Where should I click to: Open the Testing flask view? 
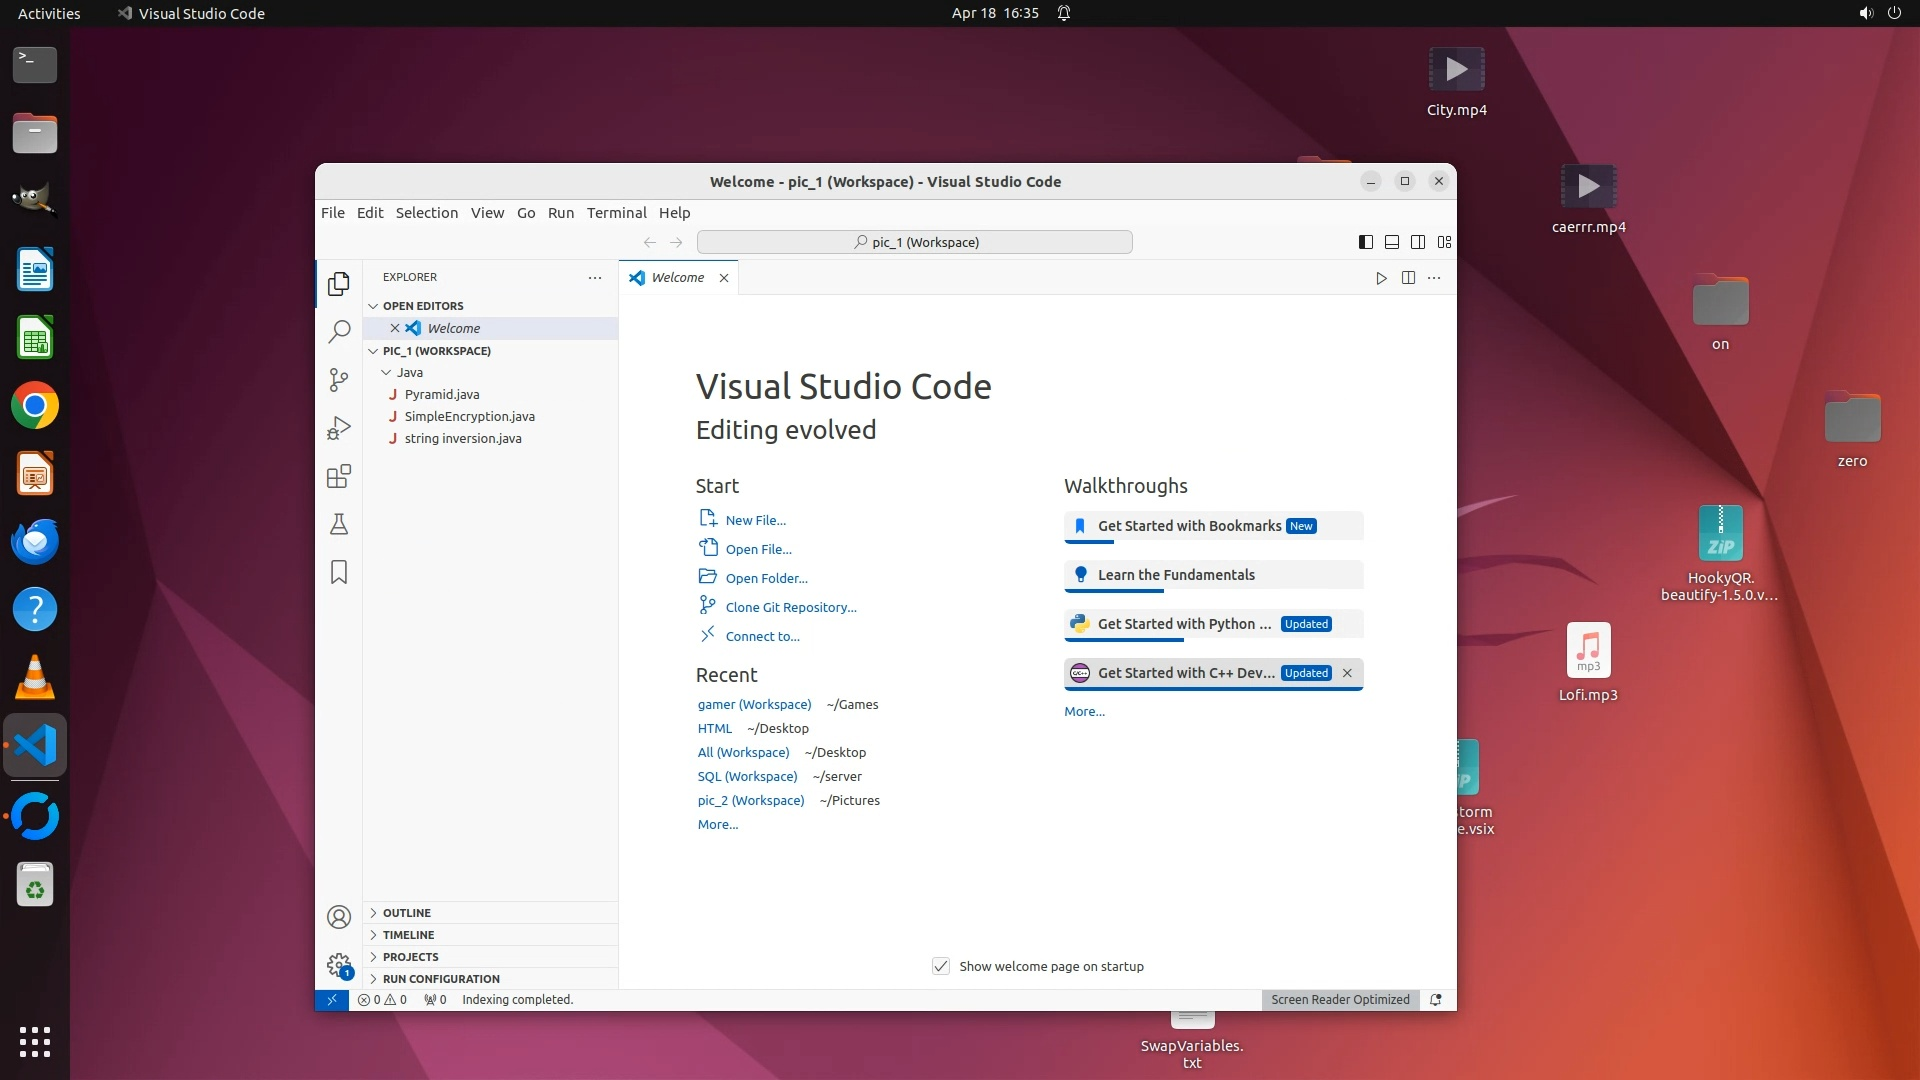click(x=339, y=524)
